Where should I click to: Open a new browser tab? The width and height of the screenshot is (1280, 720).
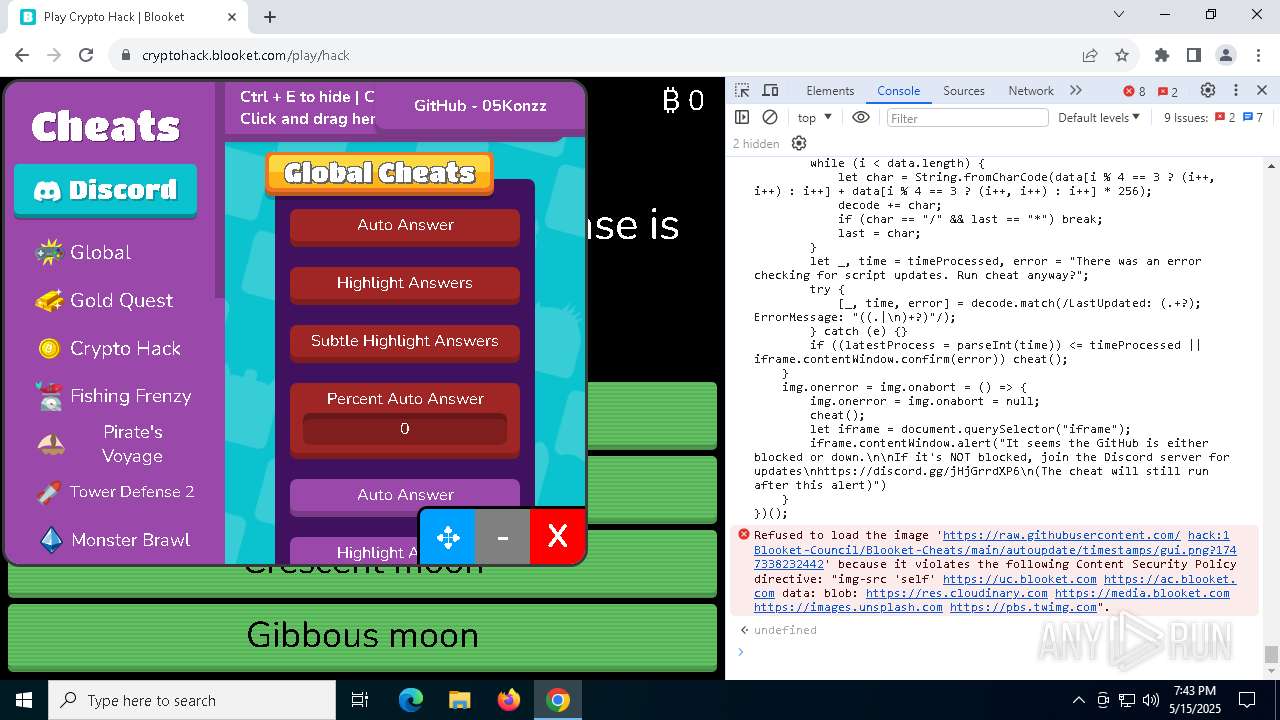click(x=270, y=16)
